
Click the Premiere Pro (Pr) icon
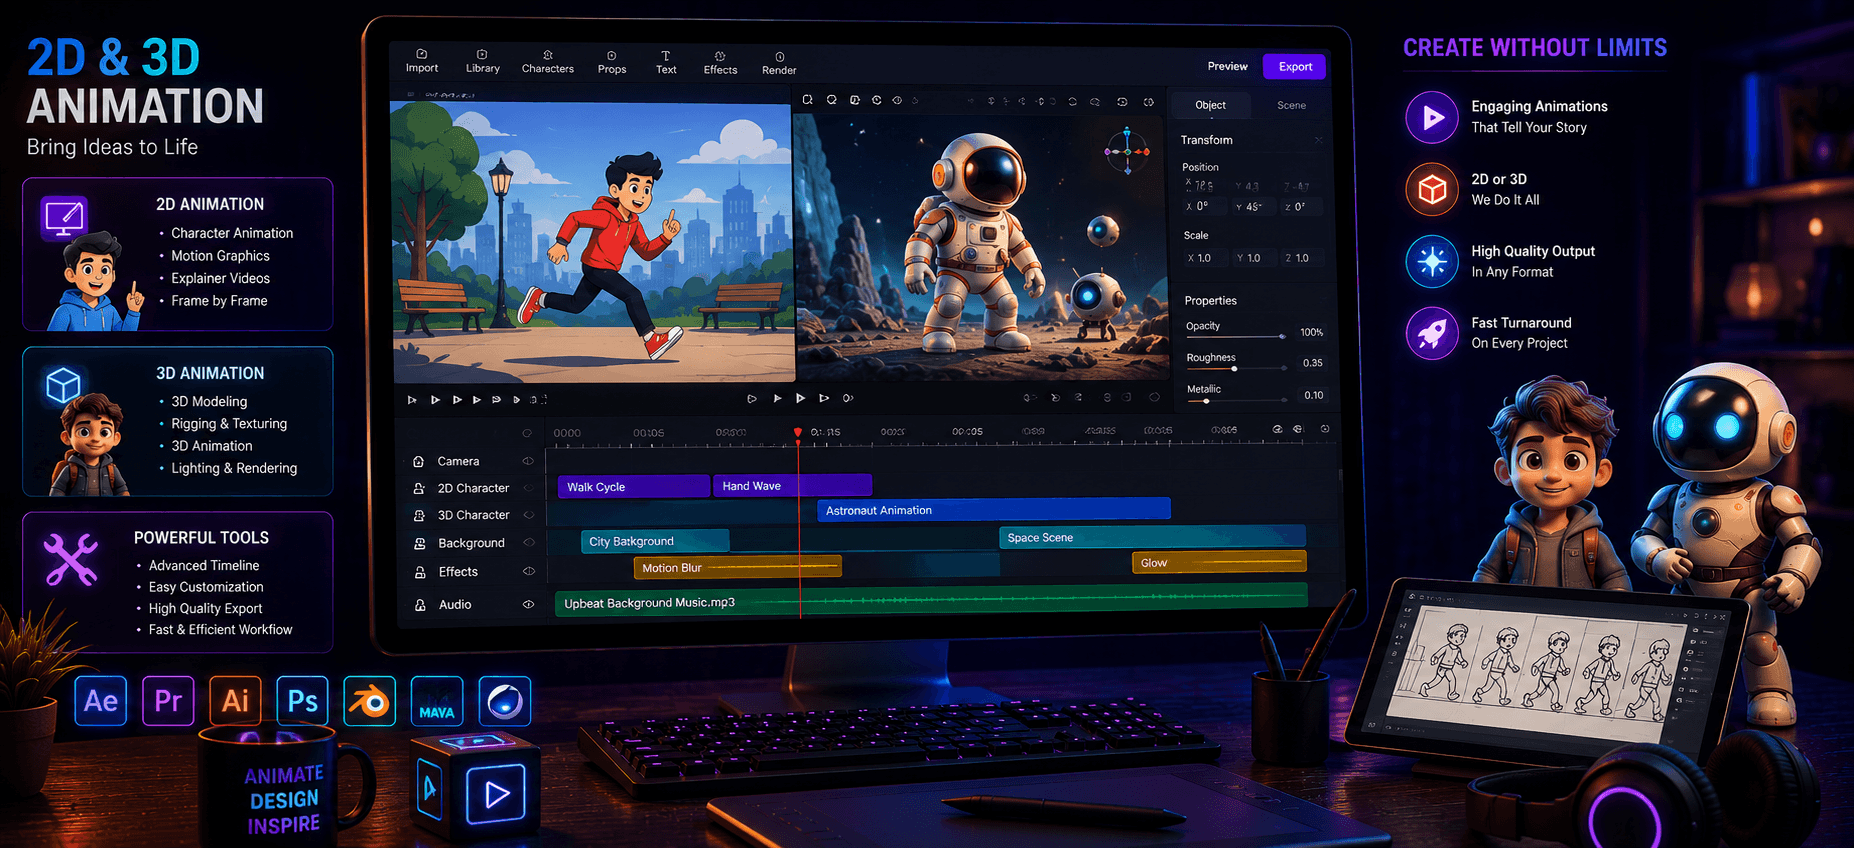point(168,701)
